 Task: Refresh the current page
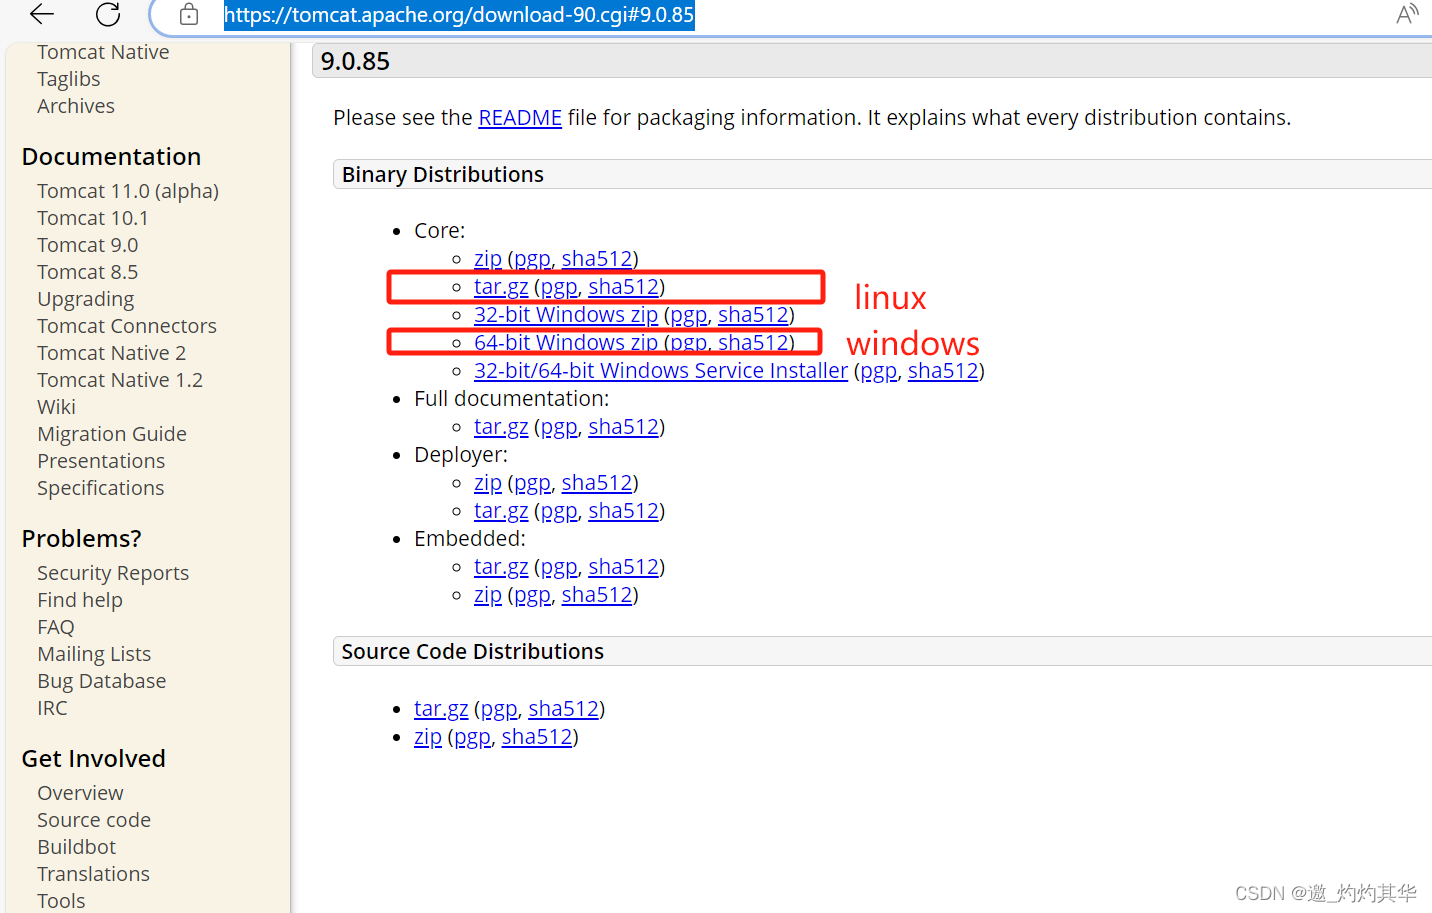107,15
